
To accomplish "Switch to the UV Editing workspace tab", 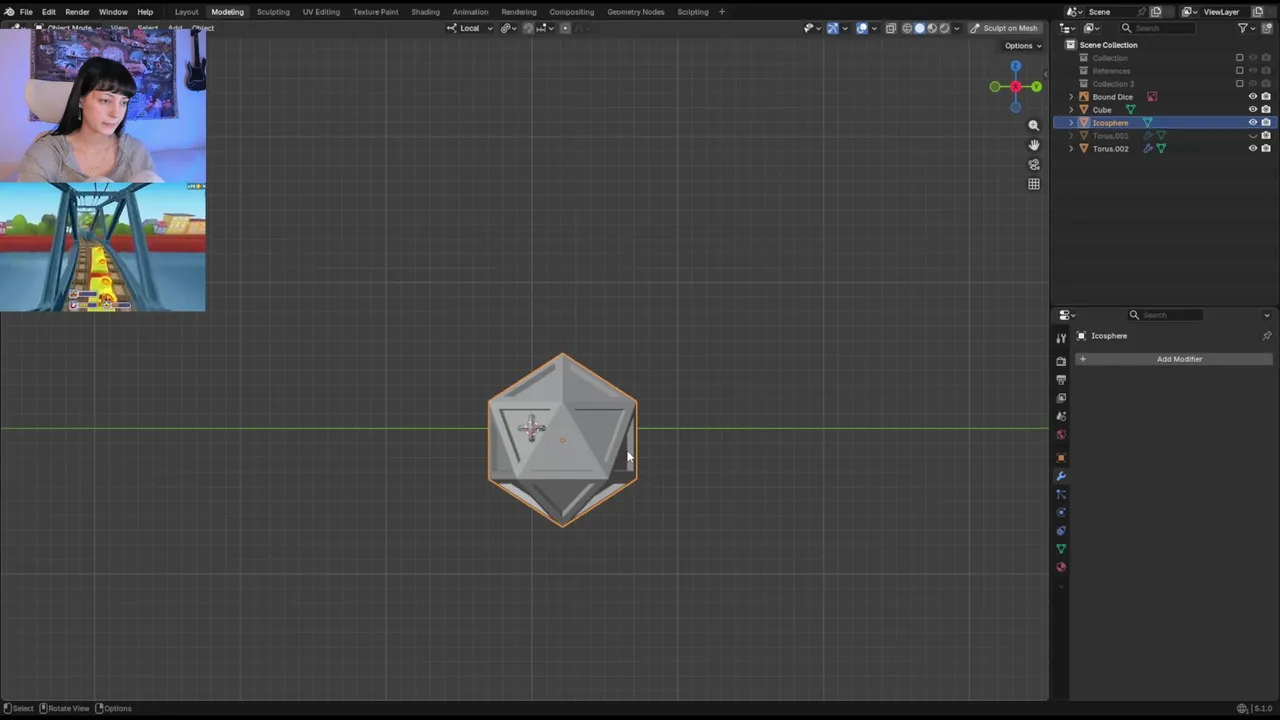I will point(321,12).
